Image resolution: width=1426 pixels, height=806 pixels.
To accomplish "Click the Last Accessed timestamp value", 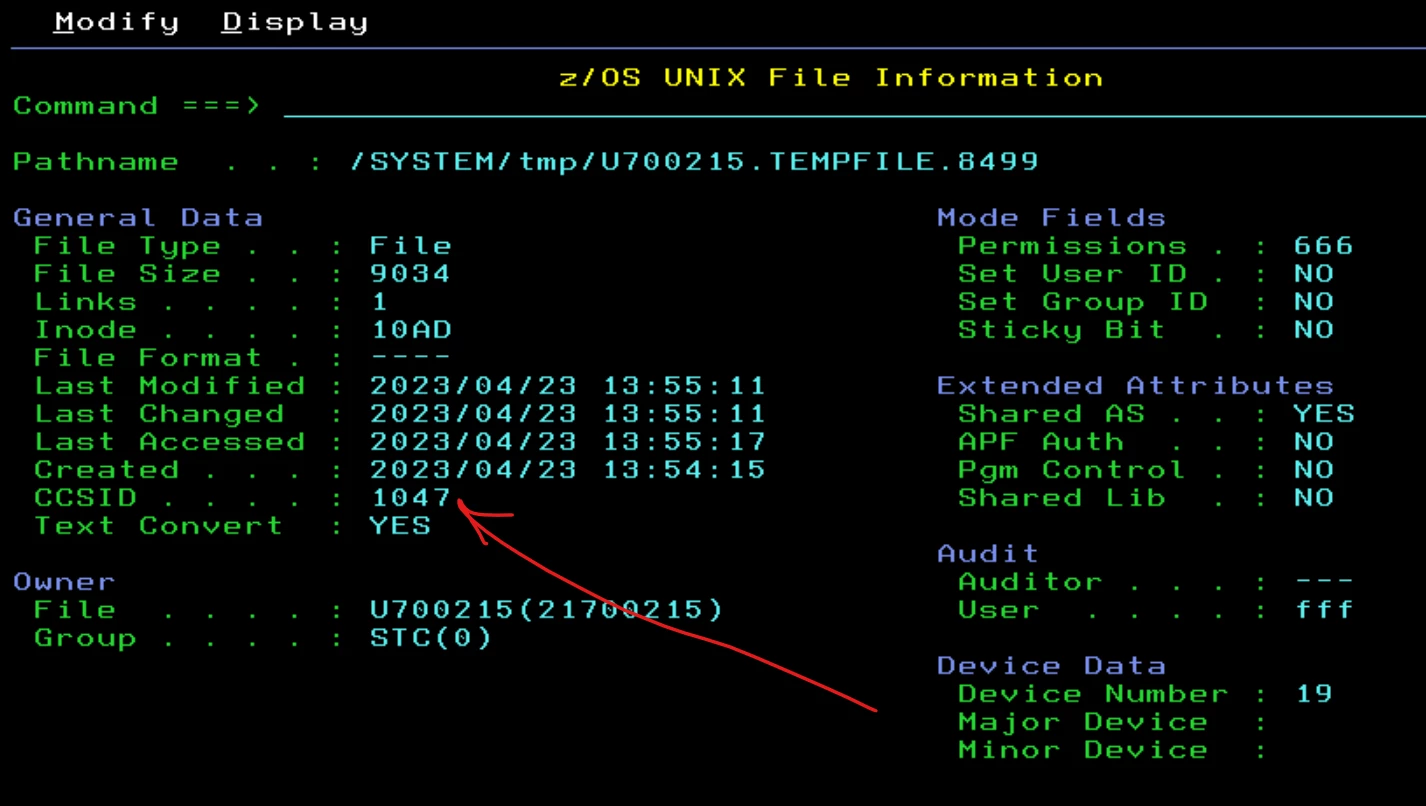I will pos(567,442).
